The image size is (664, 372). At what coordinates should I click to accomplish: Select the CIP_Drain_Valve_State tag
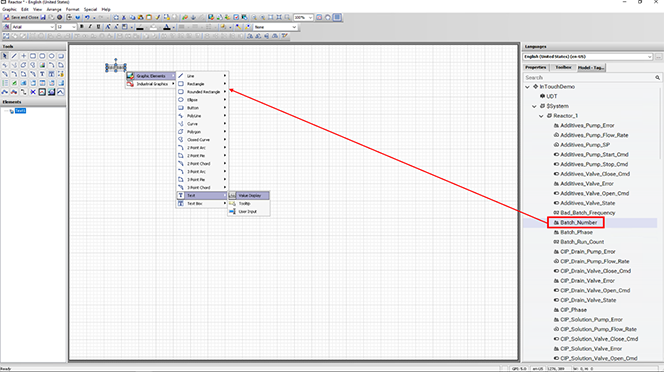tap(588, 300)
